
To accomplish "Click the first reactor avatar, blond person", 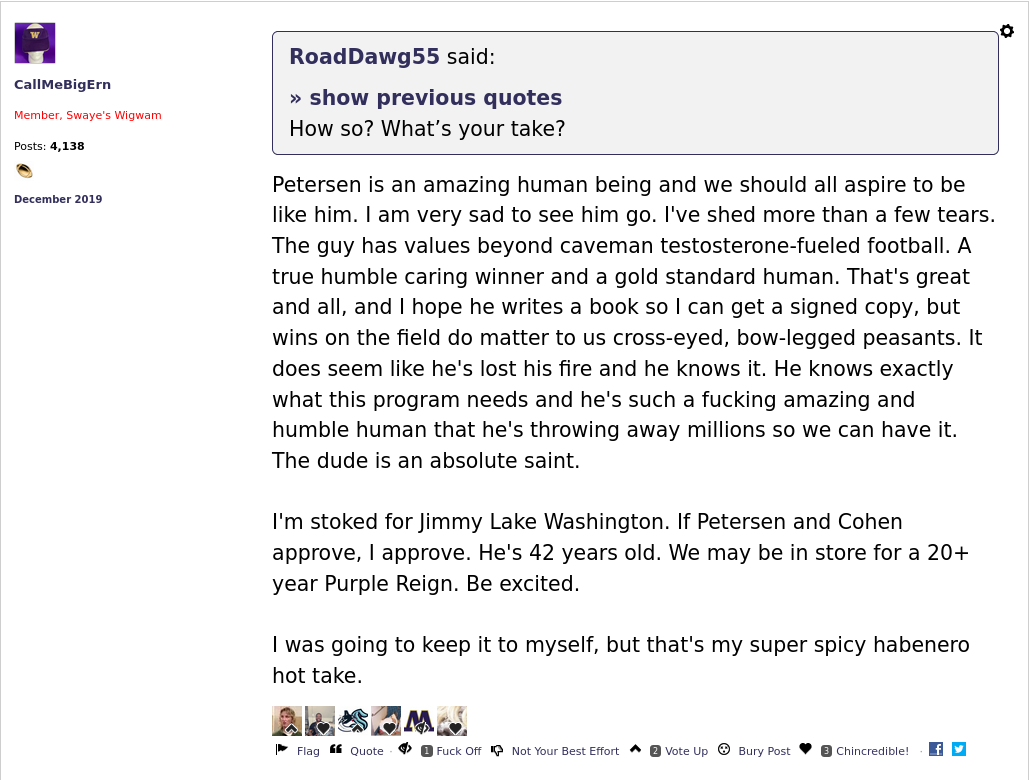I will [x=287, y=721].
